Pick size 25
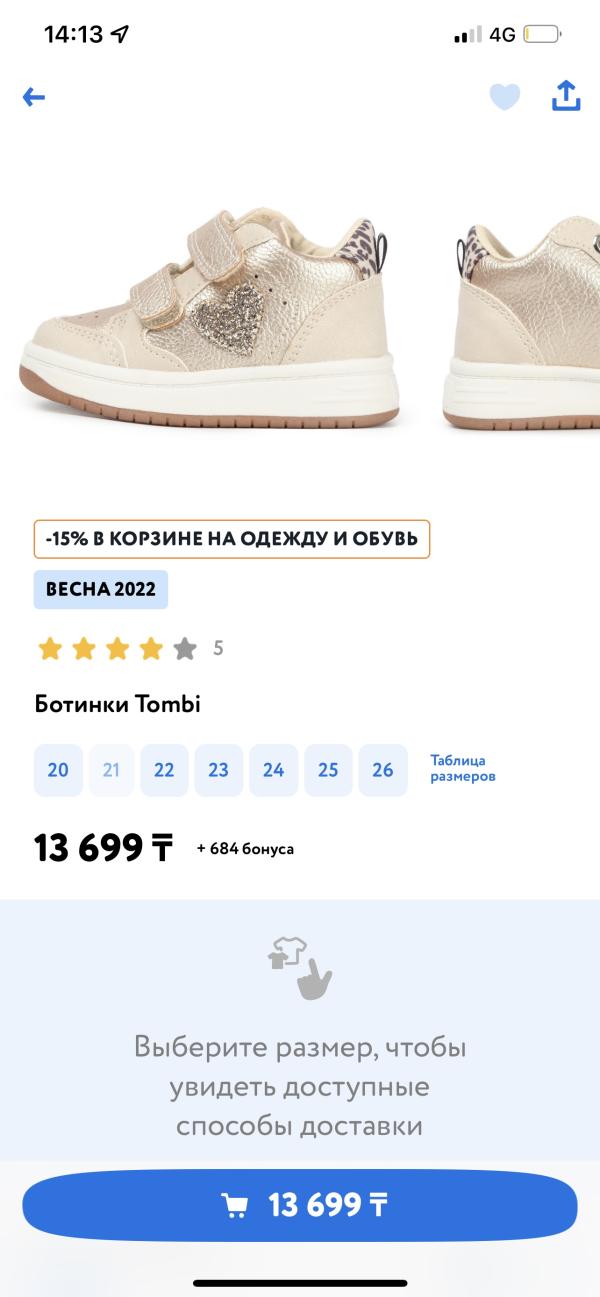The image size is (600, 1297). coord(328,770)
